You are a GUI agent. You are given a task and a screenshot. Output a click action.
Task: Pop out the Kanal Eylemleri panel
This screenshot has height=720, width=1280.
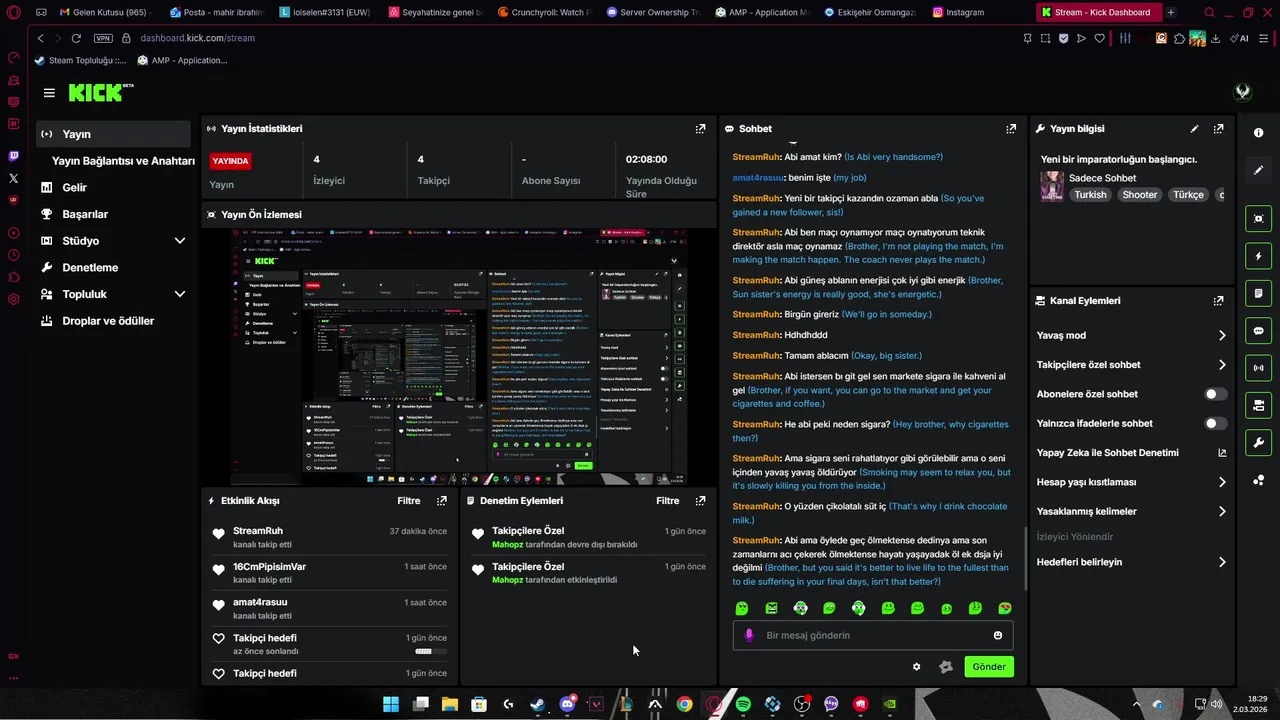[1218, 301]
